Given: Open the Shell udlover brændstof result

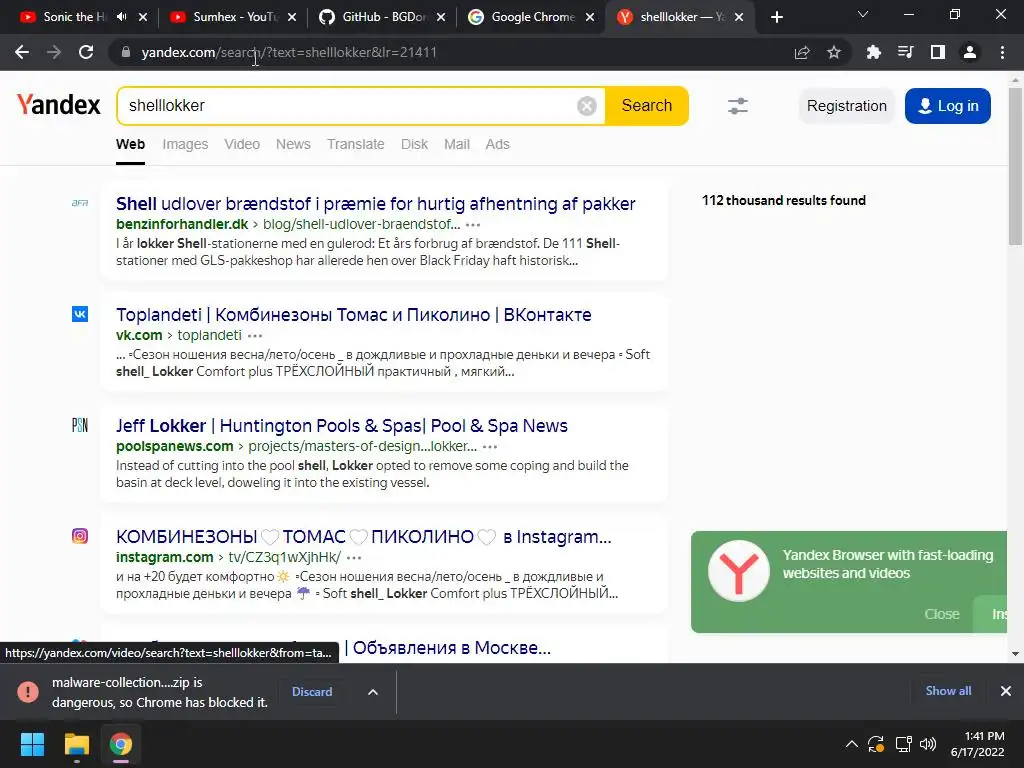Looking at the screenshot, I should click(376, 204).
